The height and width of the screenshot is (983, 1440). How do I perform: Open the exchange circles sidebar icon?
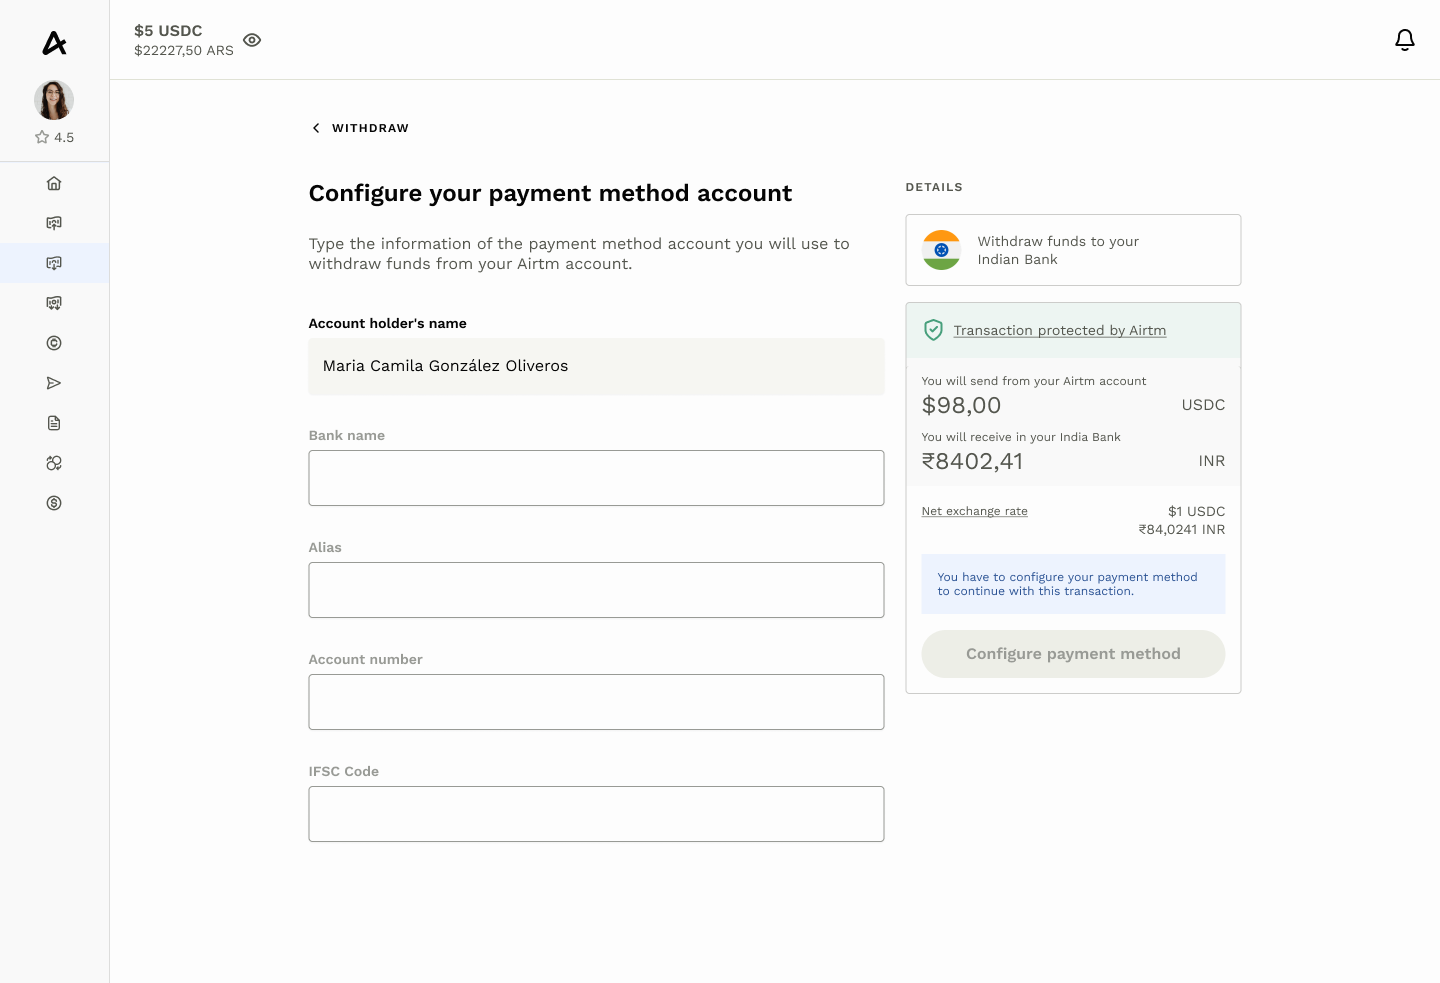pos(54,463)
